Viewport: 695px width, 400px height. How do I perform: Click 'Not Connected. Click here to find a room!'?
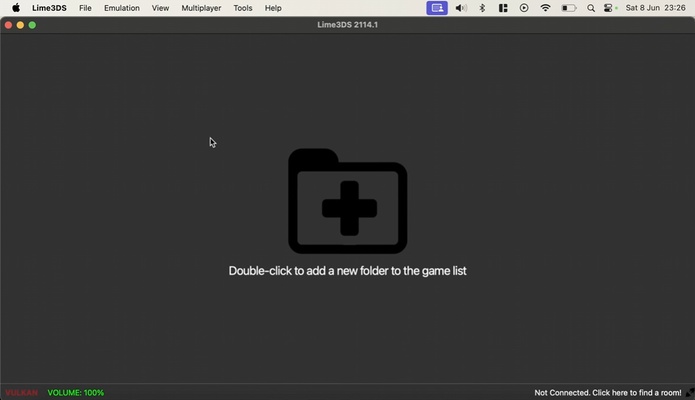tap(608, 392)
